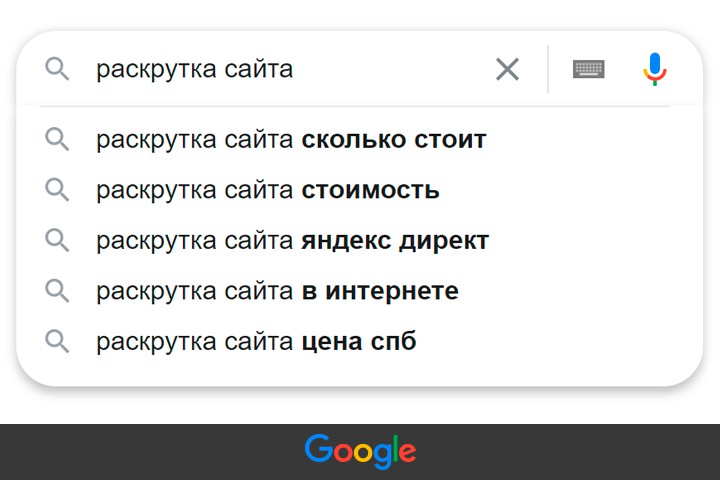This screenshot has height=480, width=720.
Task: Click the magnifier icon in the search box
Action: [58, 69]
